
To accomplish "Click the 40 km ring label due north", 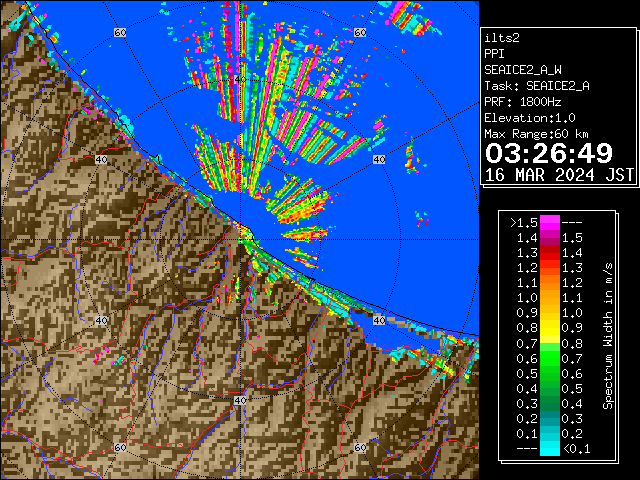I will tap(240, 79).
